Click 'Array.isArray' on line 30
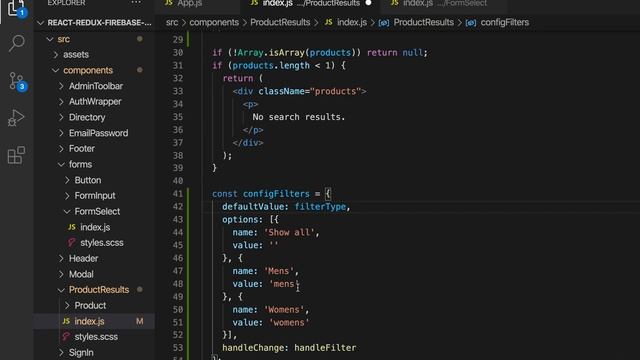The image size is (640, 360). point(271,53)
